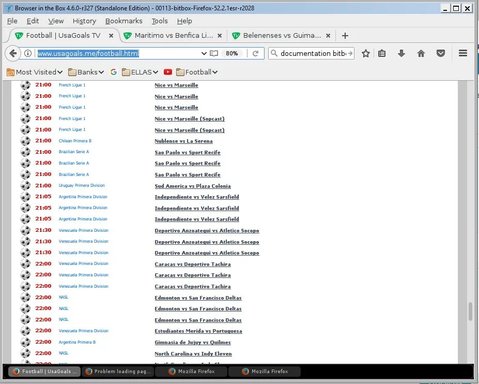Open the downloads arrow icon

click(x=401, y=53)
